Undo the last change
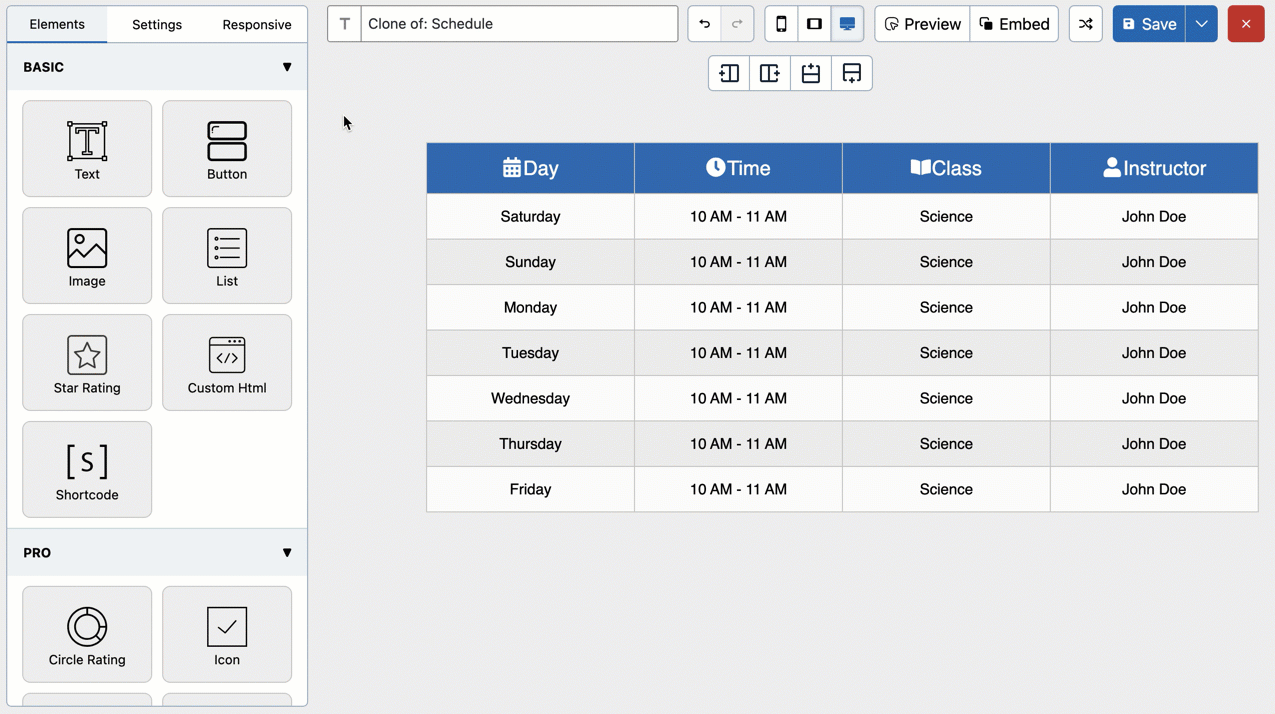 704,24
